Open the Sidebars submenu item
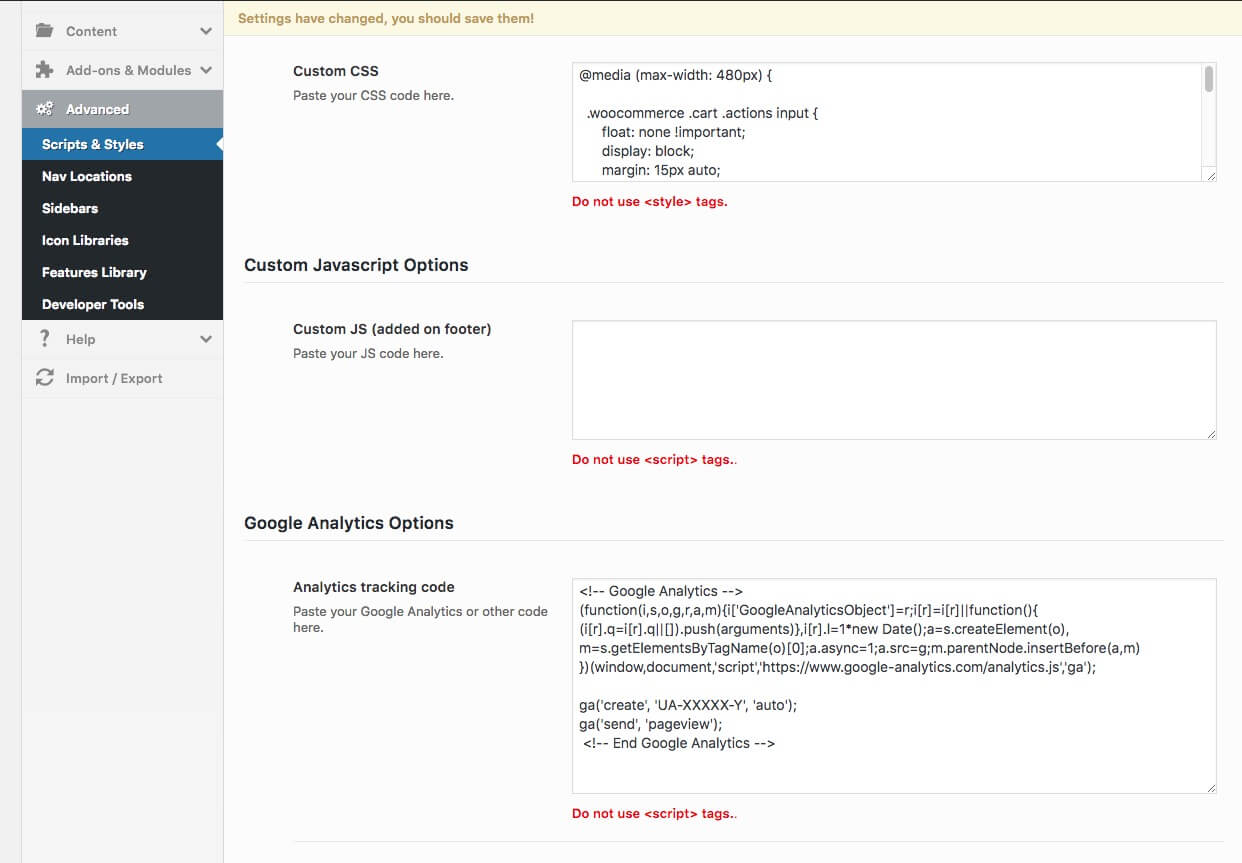The height and width of the screenshot is (863, 1242). [x=70, y=208]
